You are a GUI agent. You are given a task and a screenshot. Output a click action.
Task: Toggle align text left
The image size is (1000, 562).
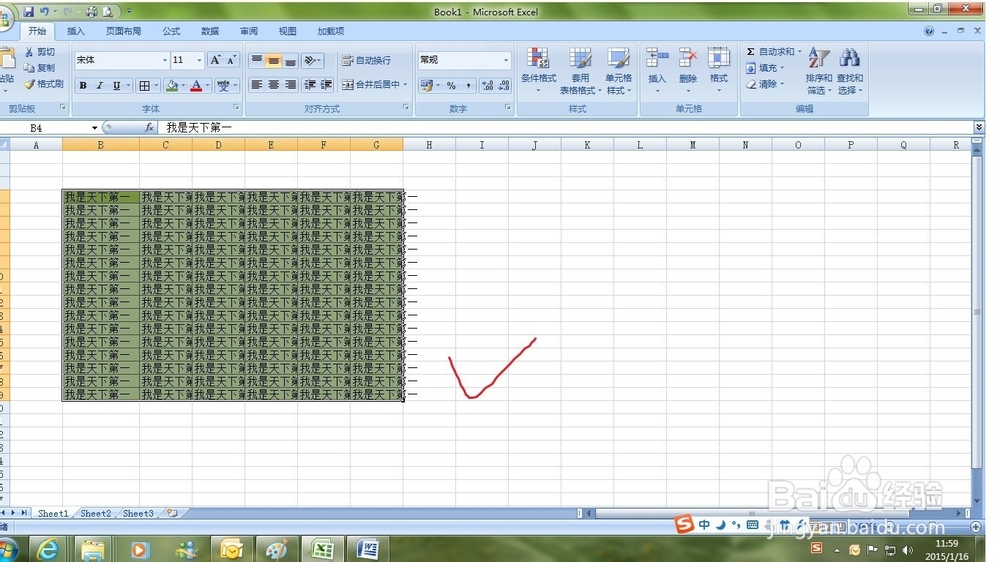tap(256, 84)
